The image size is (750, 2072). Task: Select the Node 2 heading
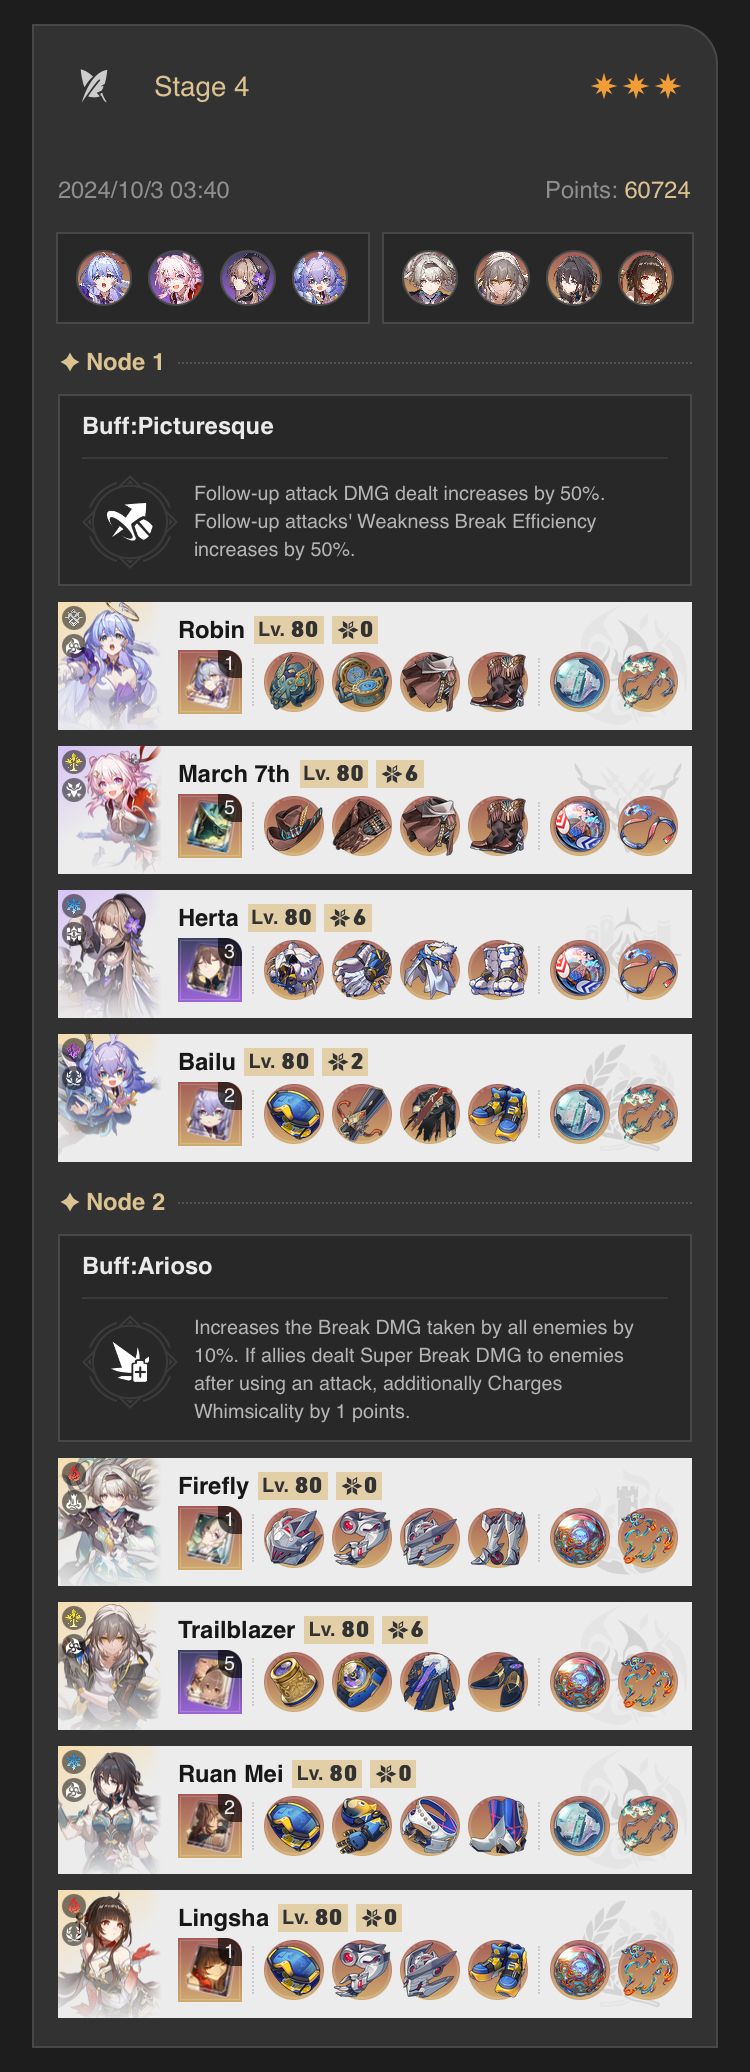tap(112, 1202)
